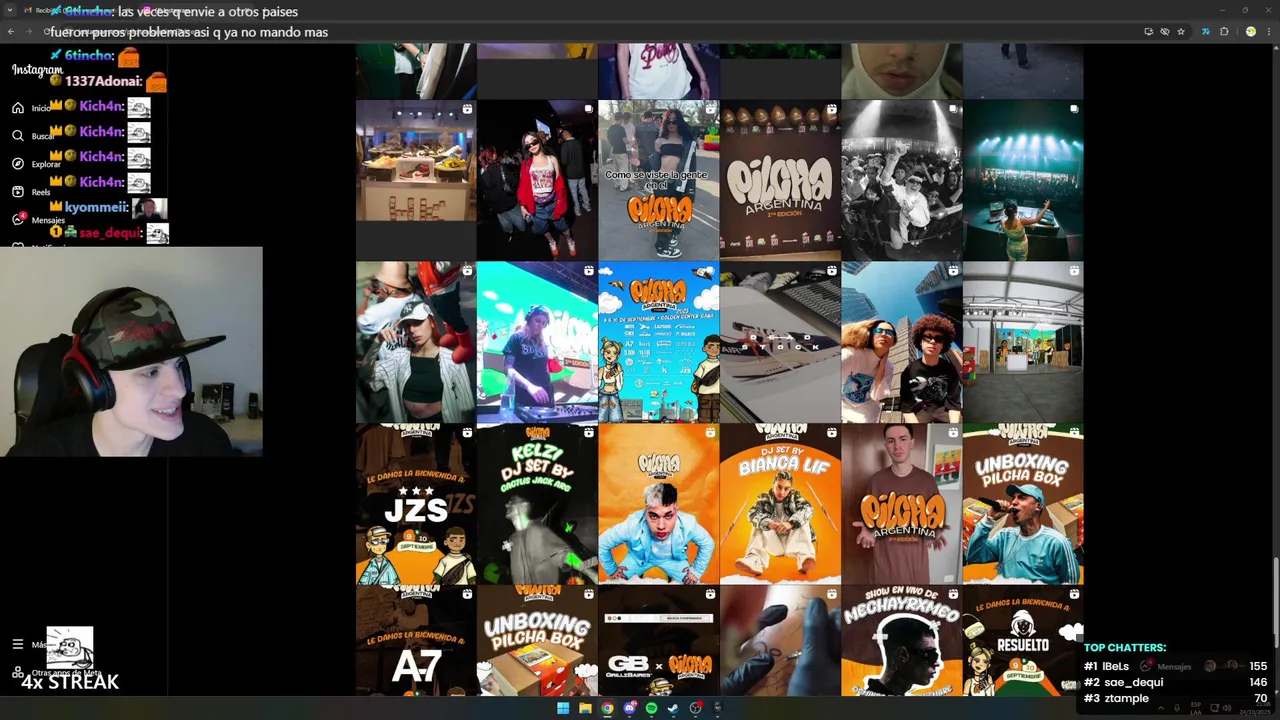The image size is (1280, 720).
Task: Open the black-and-white crowd photo post
Action: pos(901,180)
